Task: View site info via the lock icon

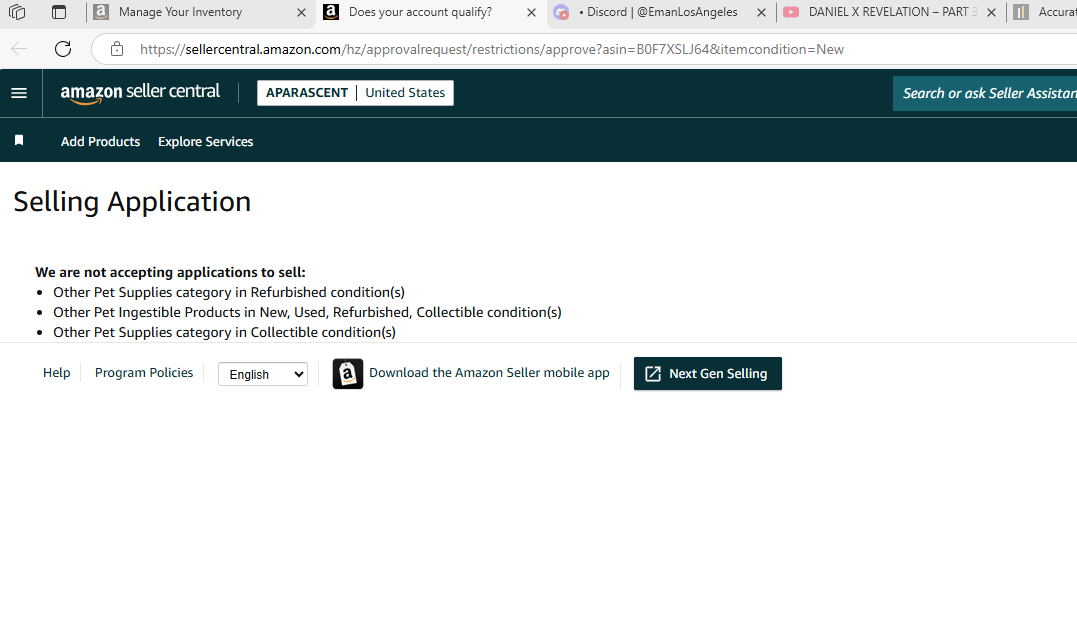Action: [117, 49]
